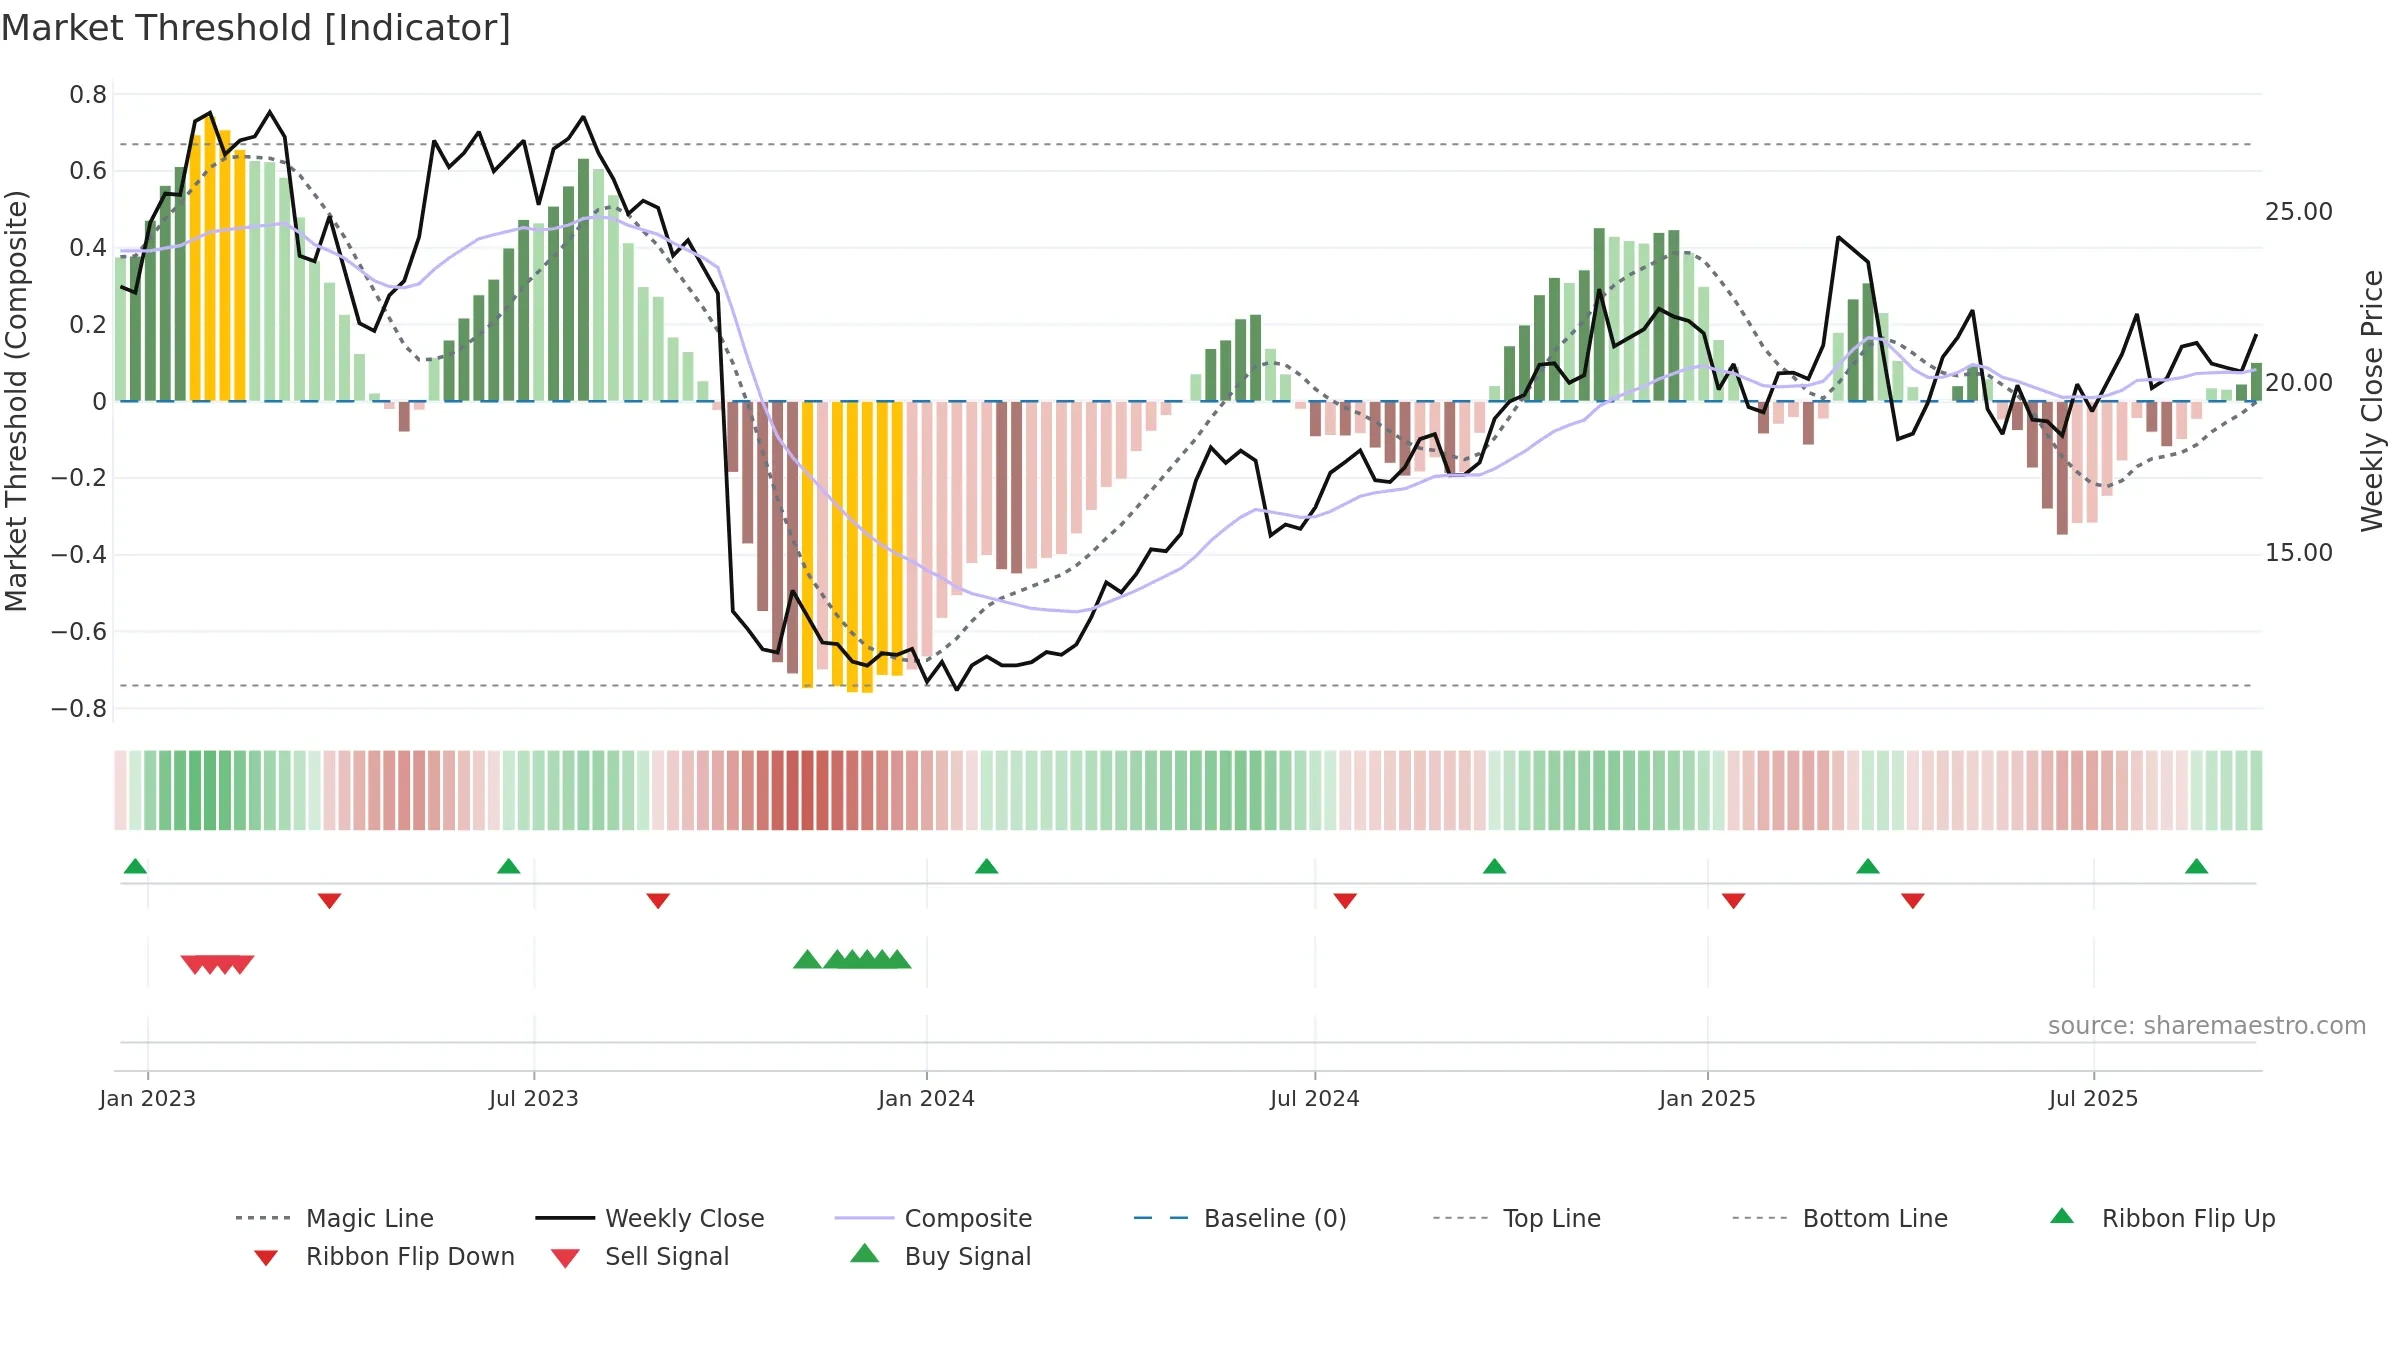2400x1350 pixels.
Task: Toggle the Sell Signal legend entry
Action: pyautogui.click(x=640, y=1257)
